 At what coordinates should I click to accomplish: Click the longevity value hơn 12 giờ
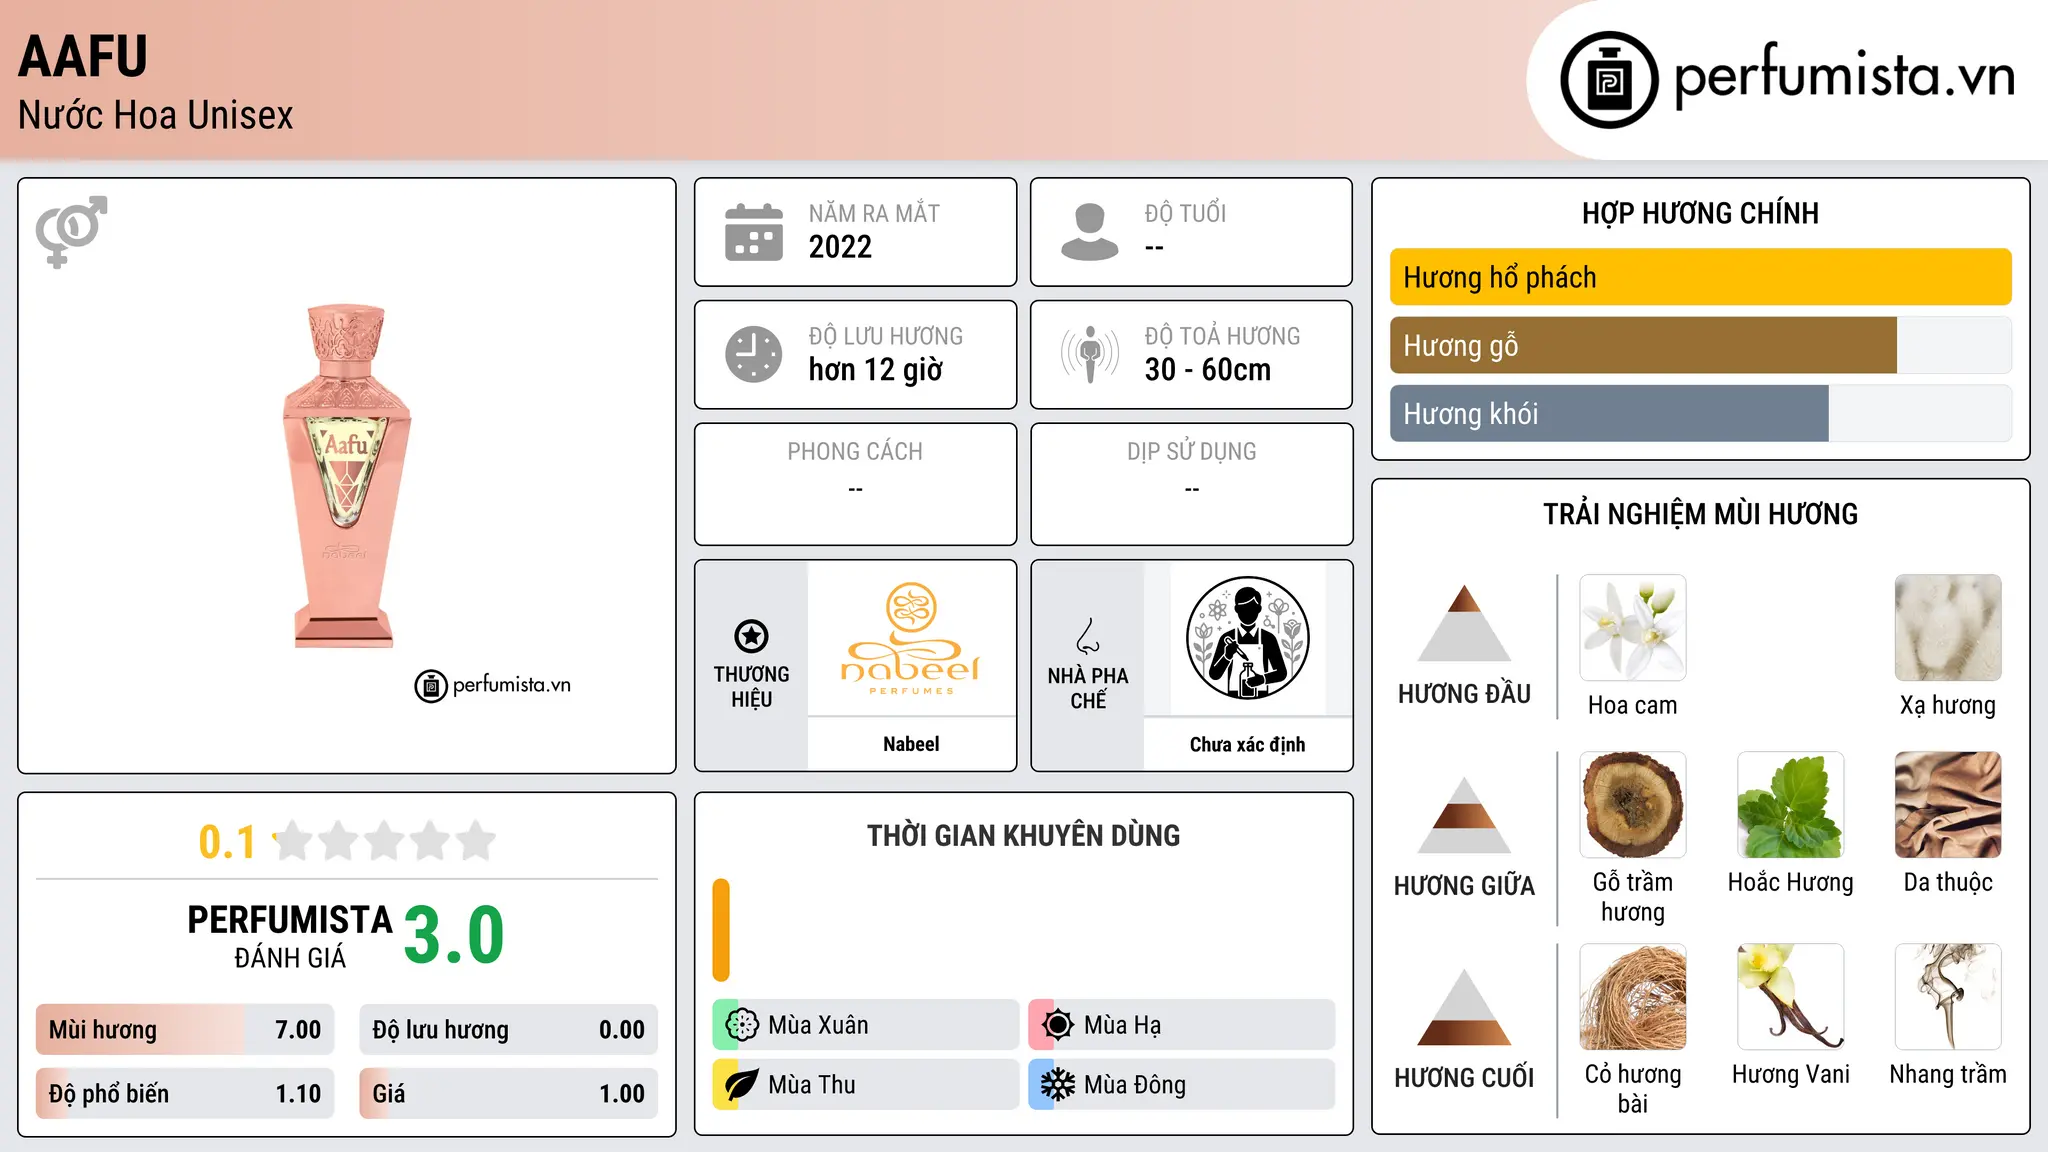(x=876, y=370)
